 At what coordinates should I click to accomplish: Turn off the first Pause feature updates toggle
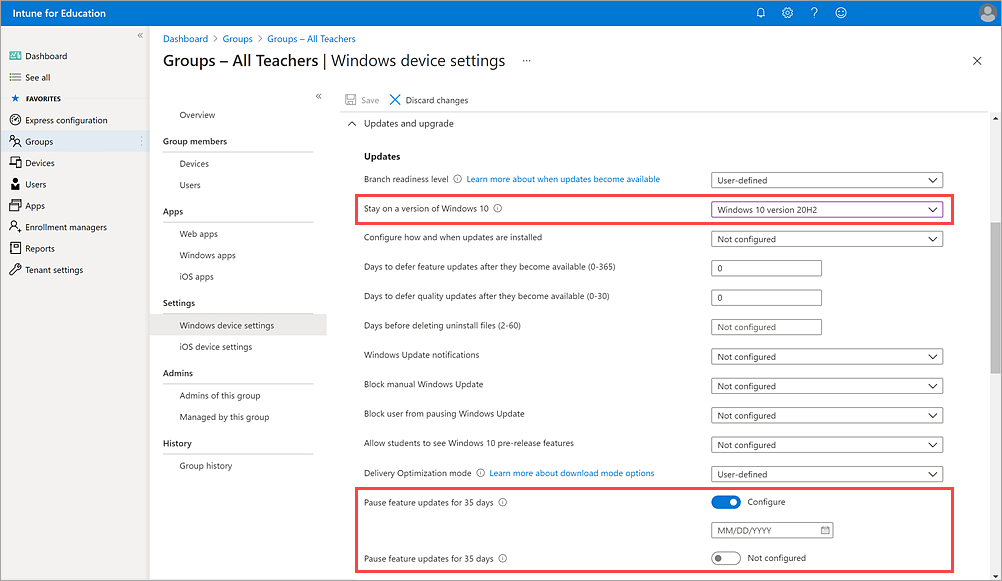[726, 502]
